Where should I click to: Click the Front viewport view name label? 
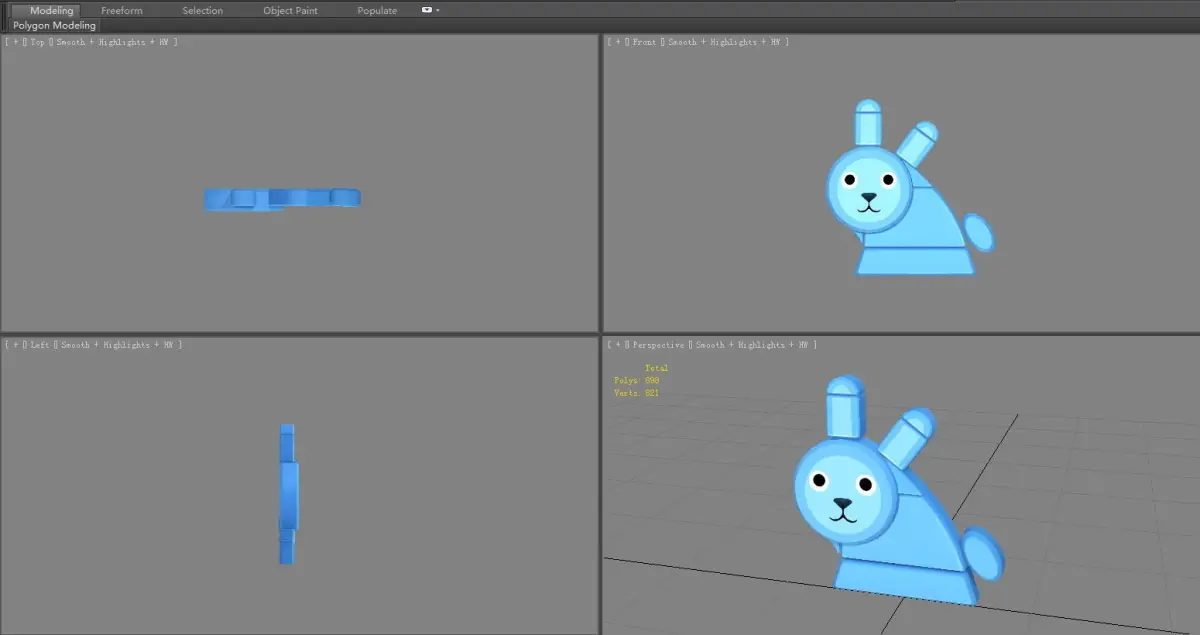pyautogui.click(x=646, y=42)
